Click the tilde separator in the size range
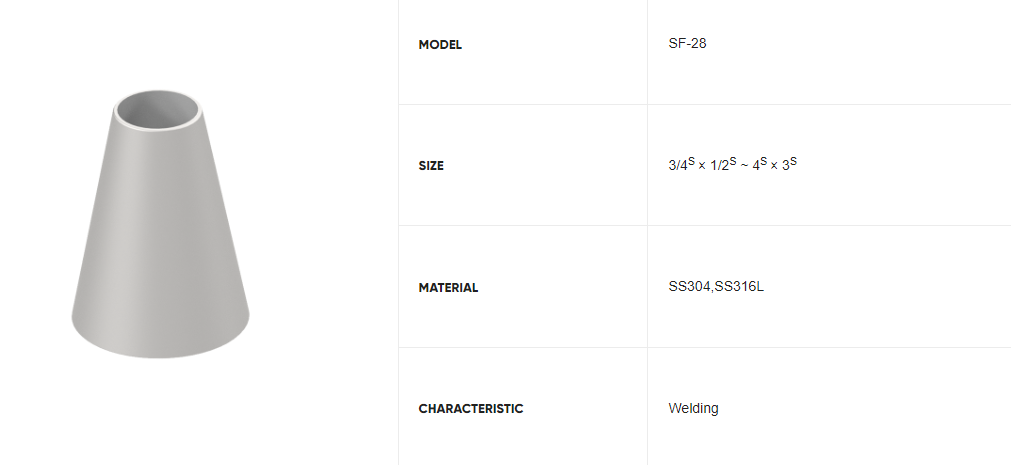The width and height of the screenshot is (1011, 465). click(743, 165)
